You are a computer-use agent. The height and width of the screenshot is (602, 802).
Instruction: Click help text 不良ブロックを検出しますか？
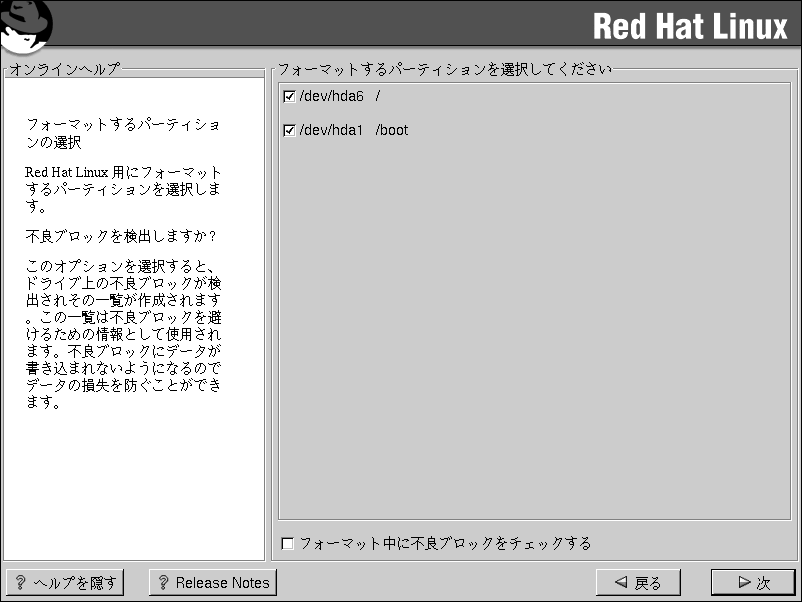[120, 237]
